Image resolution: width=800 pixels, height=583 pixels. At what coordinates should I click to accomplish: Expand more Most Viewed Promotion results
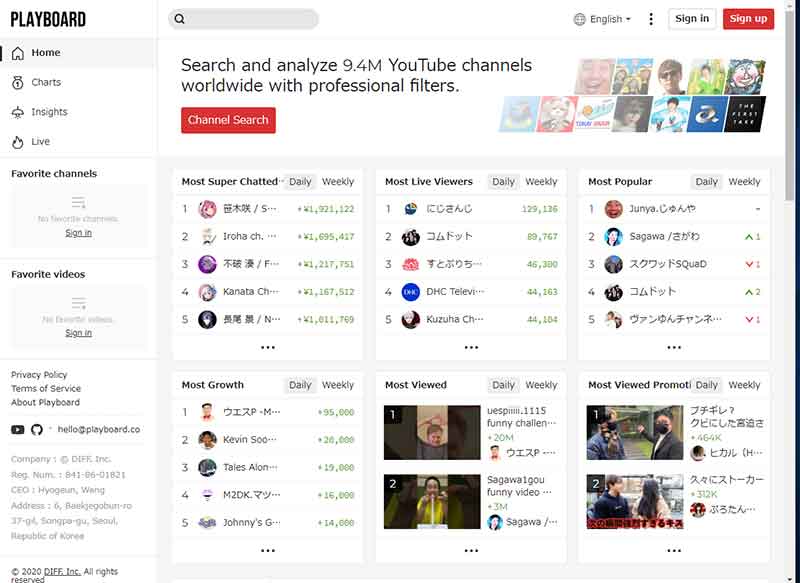[x=674, y=550]
